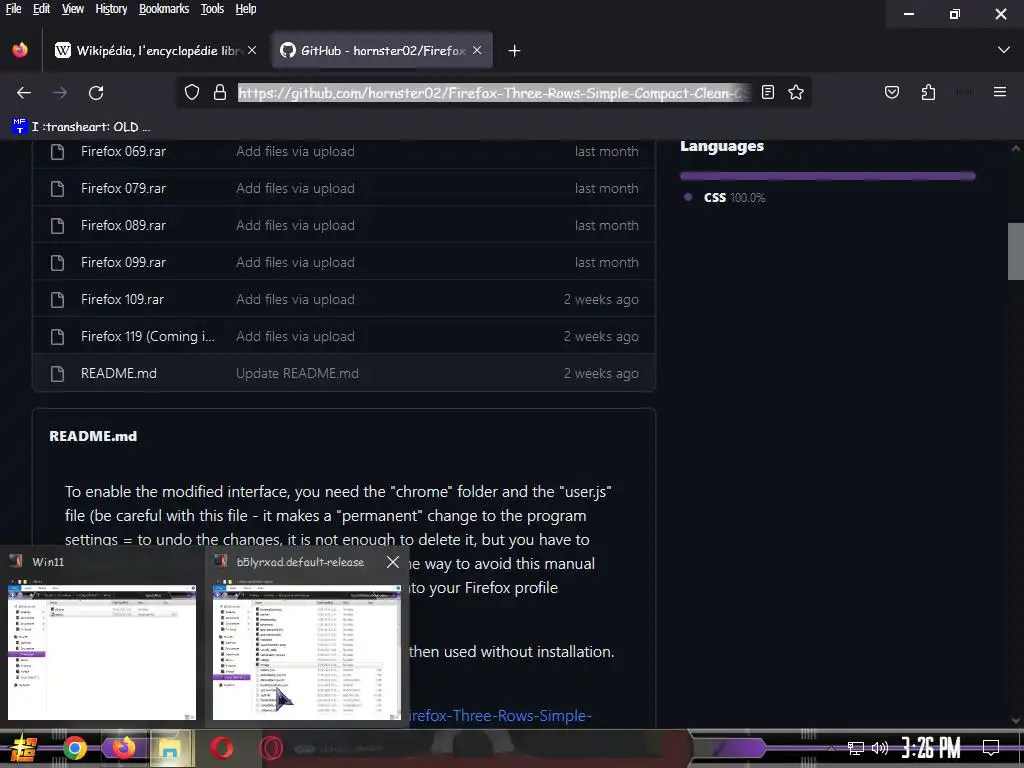Viewport: 1024px width, 768px height.
Task: Open the Pocket save icon
Action: tap(891, 92)
